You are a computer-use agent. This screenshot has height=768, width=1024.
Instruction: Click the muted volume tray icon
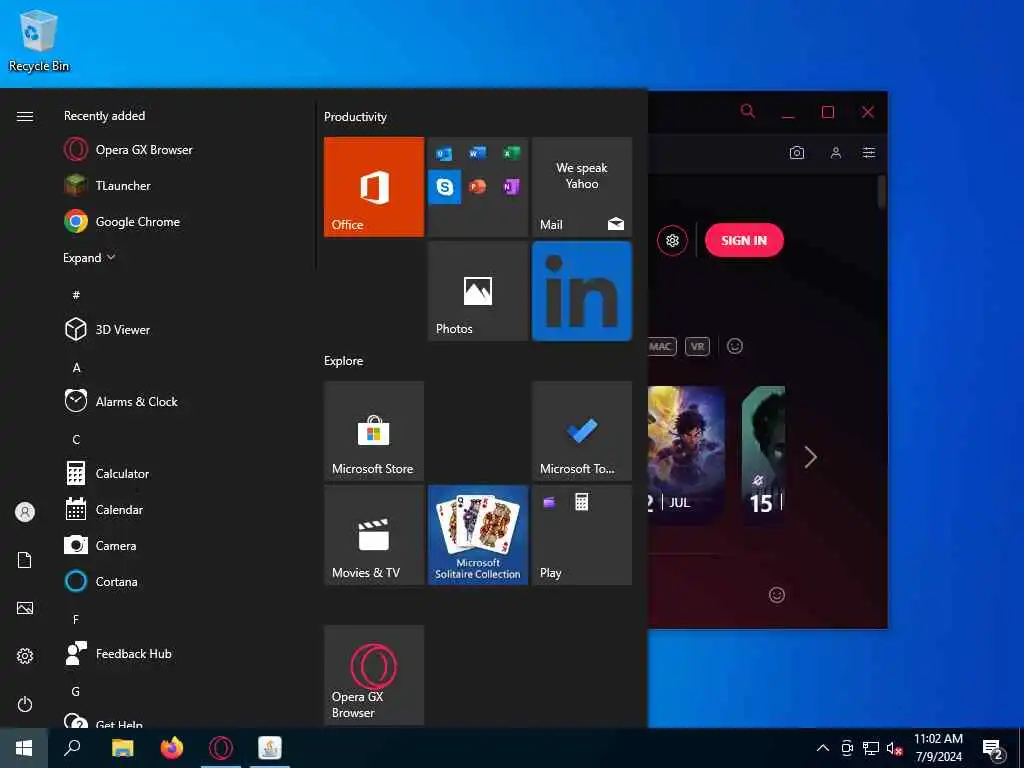tap(894, 748)
